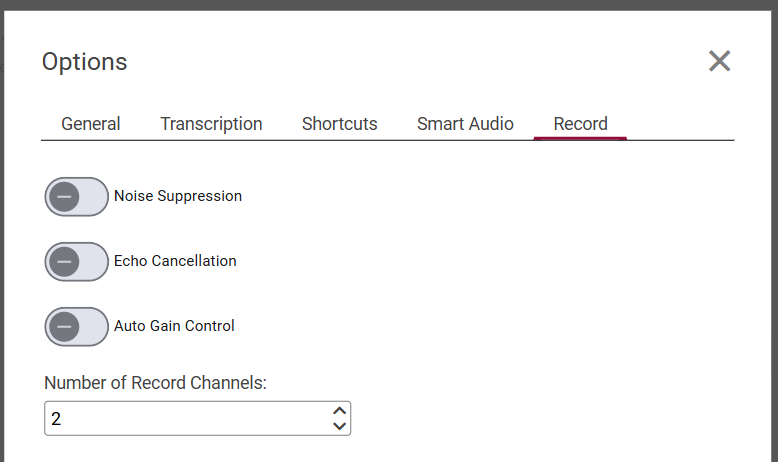Open the Transcription tab
Screen dimensions: 778x462
pyautogui.click(x=211, y=124)
